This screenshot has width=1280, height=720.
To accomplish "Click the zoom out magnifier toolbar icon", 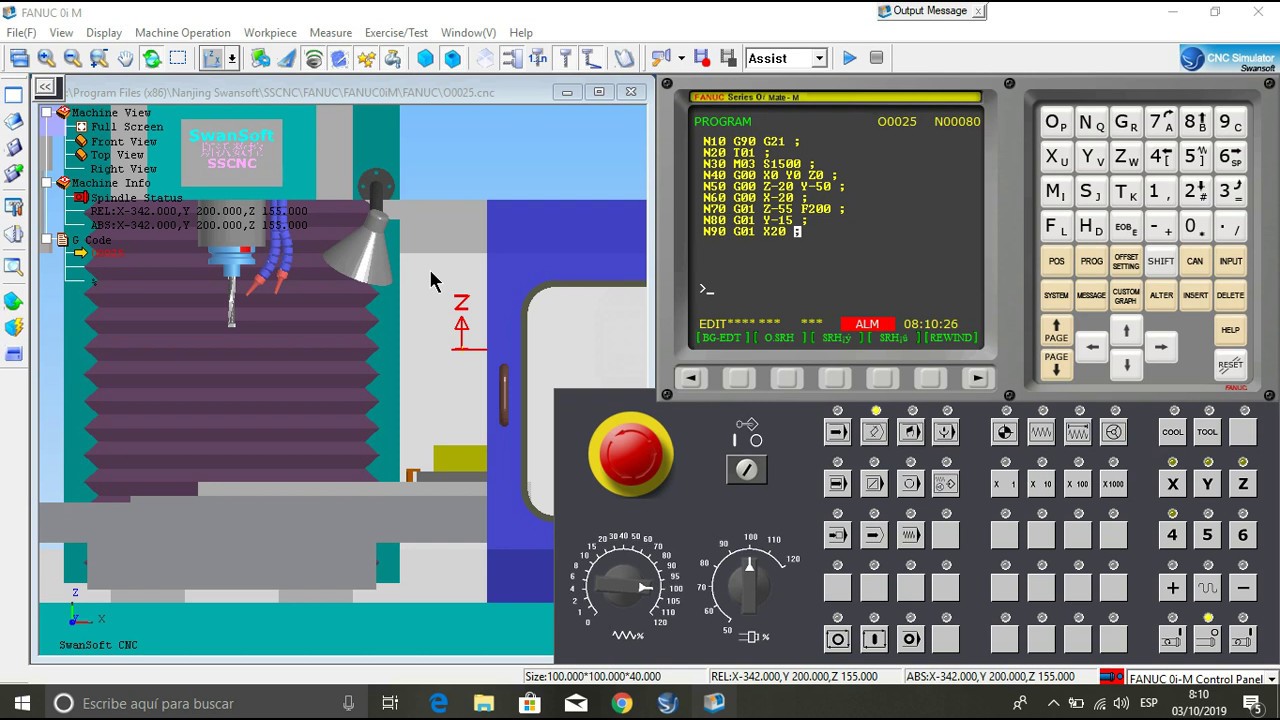I will (x=72, y=58).
